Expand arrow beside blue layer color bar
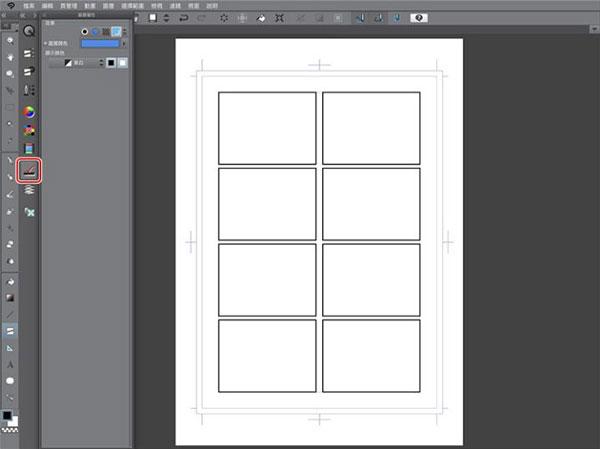600x449 pixels. [124, 44]
